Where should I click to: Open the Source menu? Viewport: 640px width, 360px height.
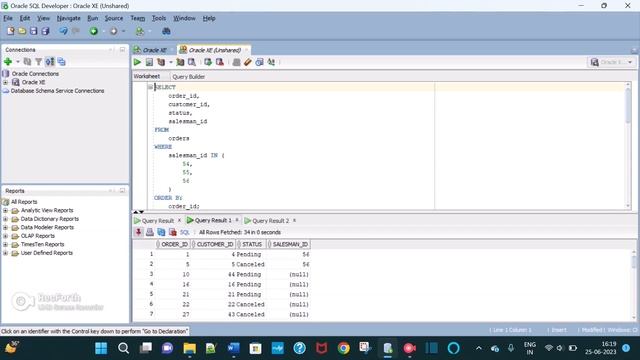click(113, 18)
